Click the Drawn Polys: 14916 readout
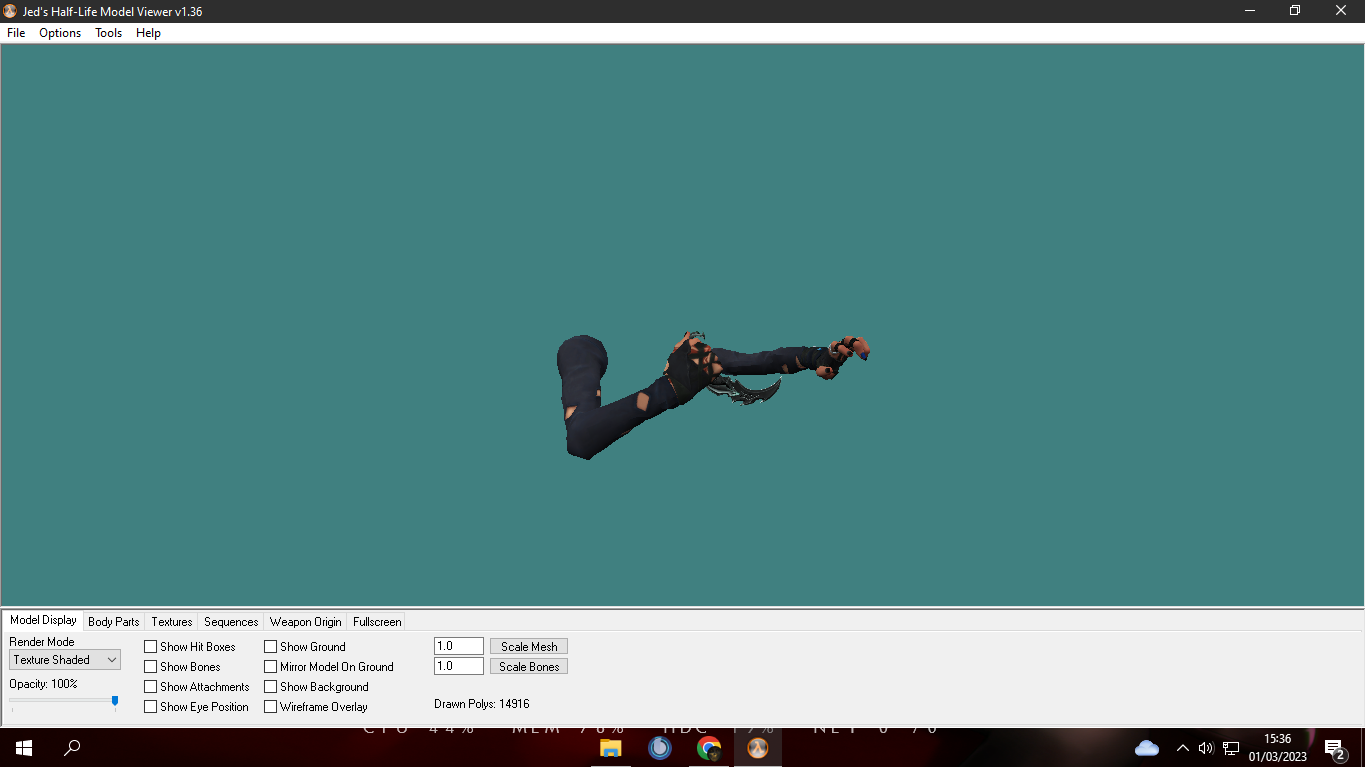Screen dimensions: 1365x767 coord(482,704)
